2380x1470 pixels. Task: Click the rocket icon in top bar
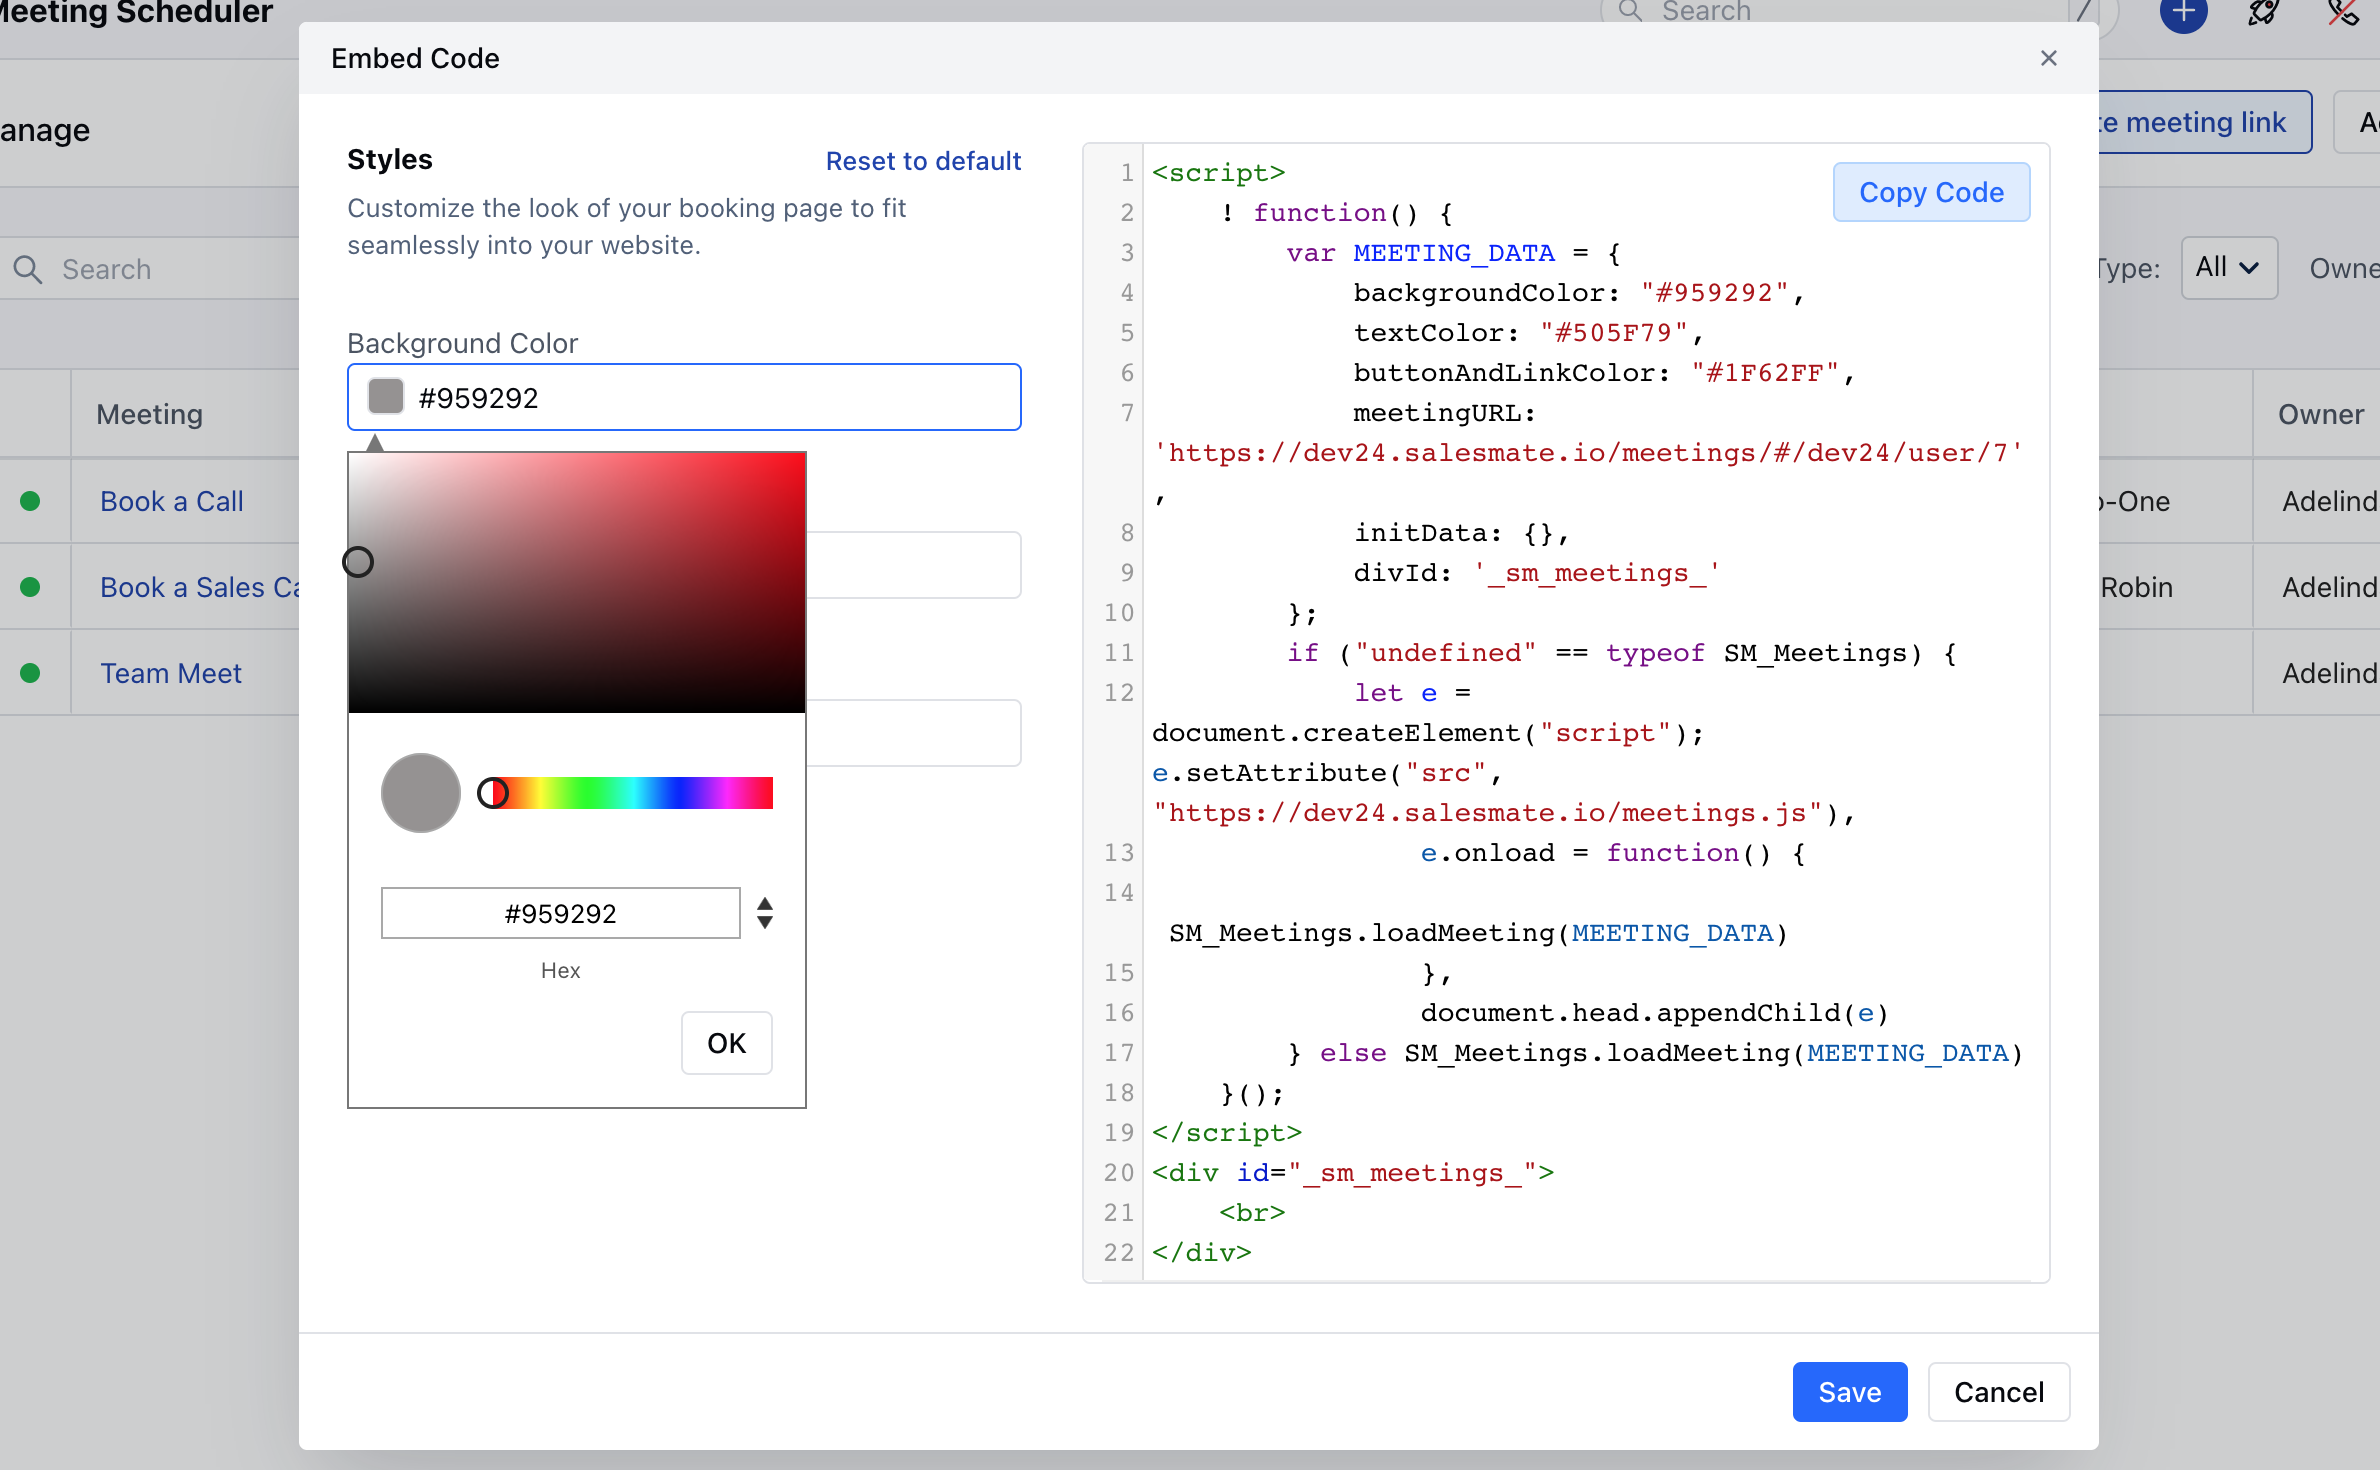[x=2263, y=13]
